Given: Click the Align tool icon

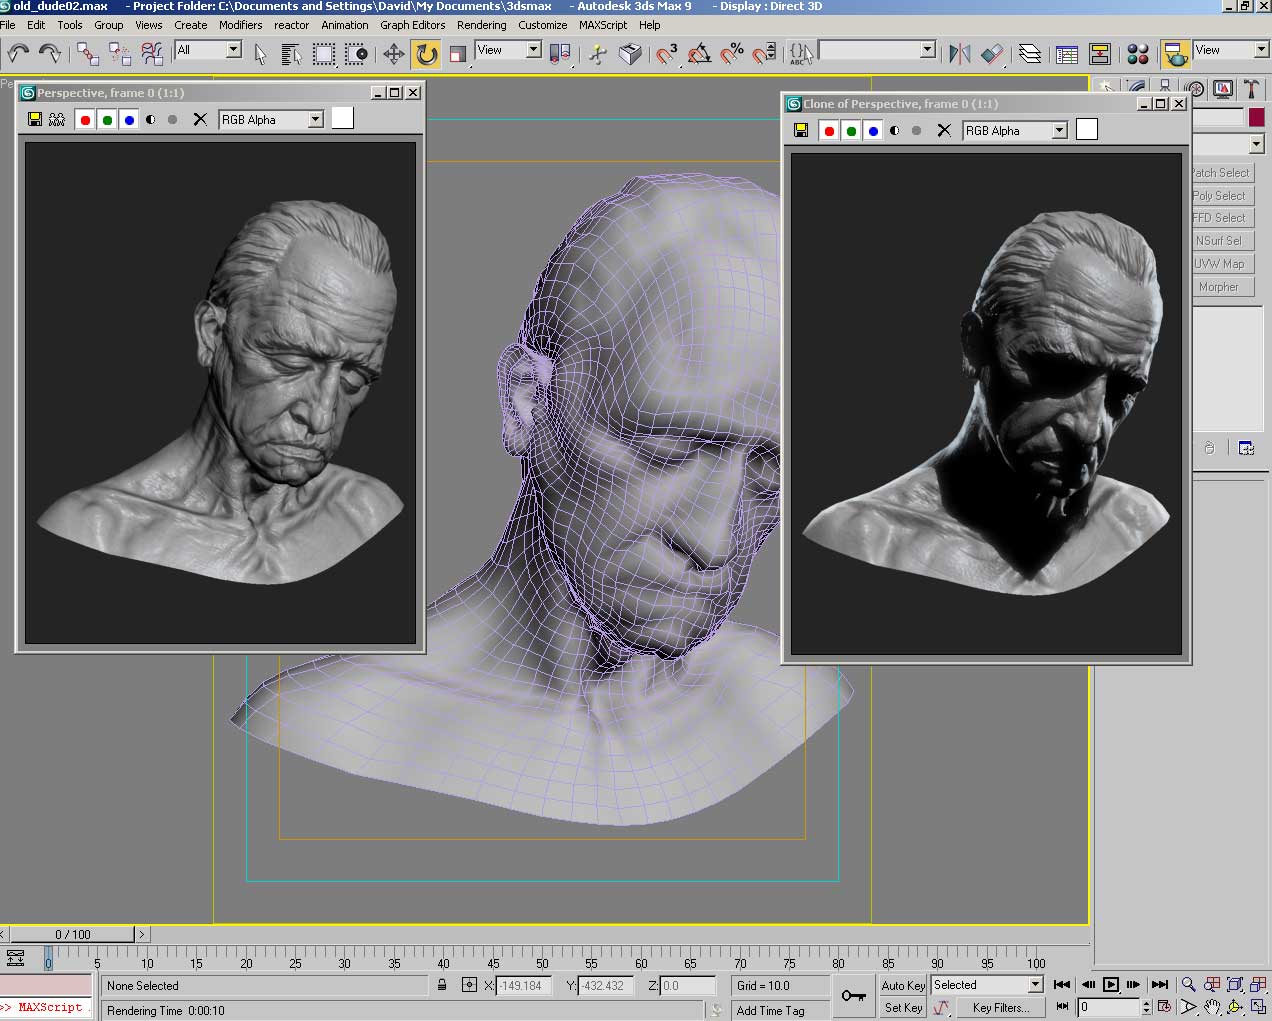Looking at the screenshot, I should click(992, 53).
